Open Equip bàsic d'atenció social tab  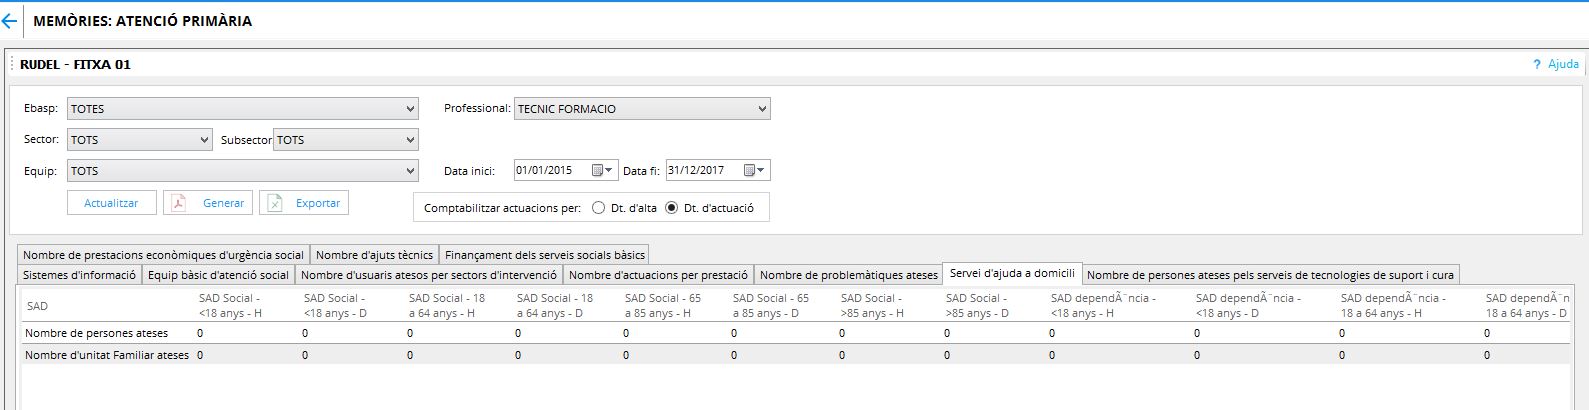coord(217,275)
